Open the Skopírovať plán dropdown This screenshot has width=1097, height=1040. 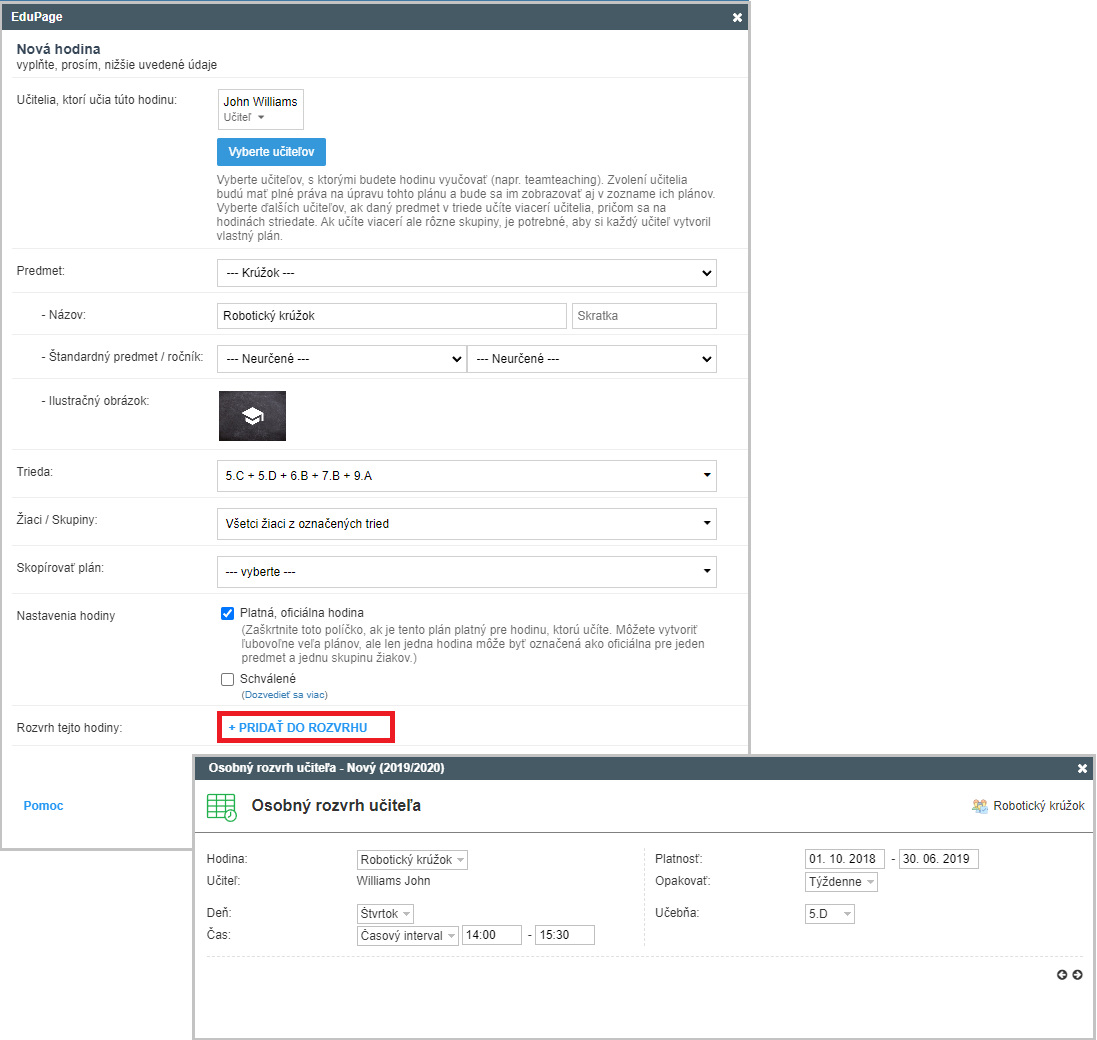466,572
